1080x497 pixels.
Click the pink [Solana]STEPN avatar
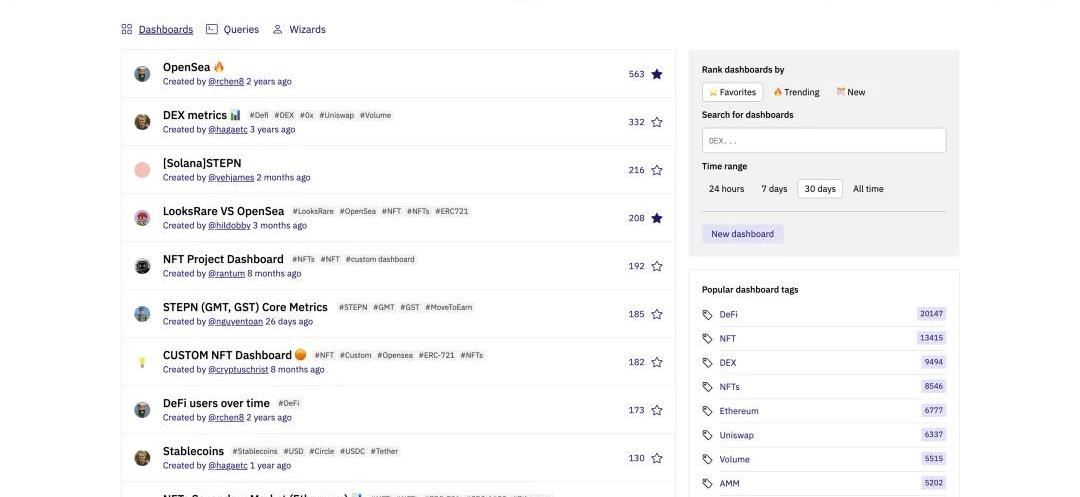click(x=143, y=170)
